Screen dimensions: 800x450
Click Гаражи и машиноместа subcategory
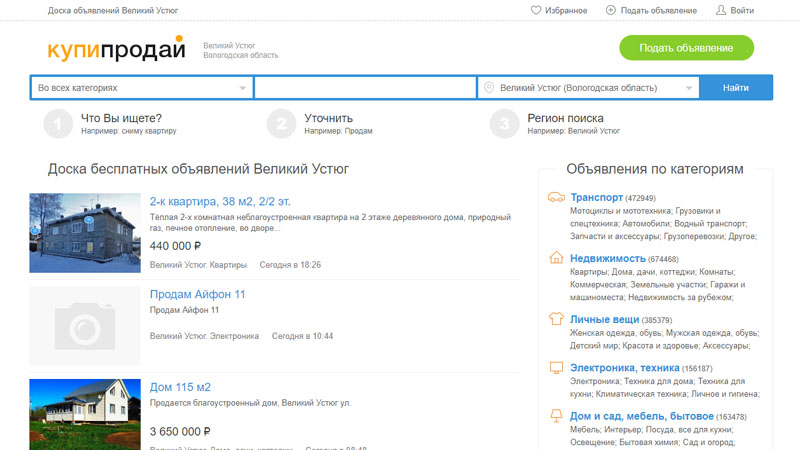coord(658,291)
